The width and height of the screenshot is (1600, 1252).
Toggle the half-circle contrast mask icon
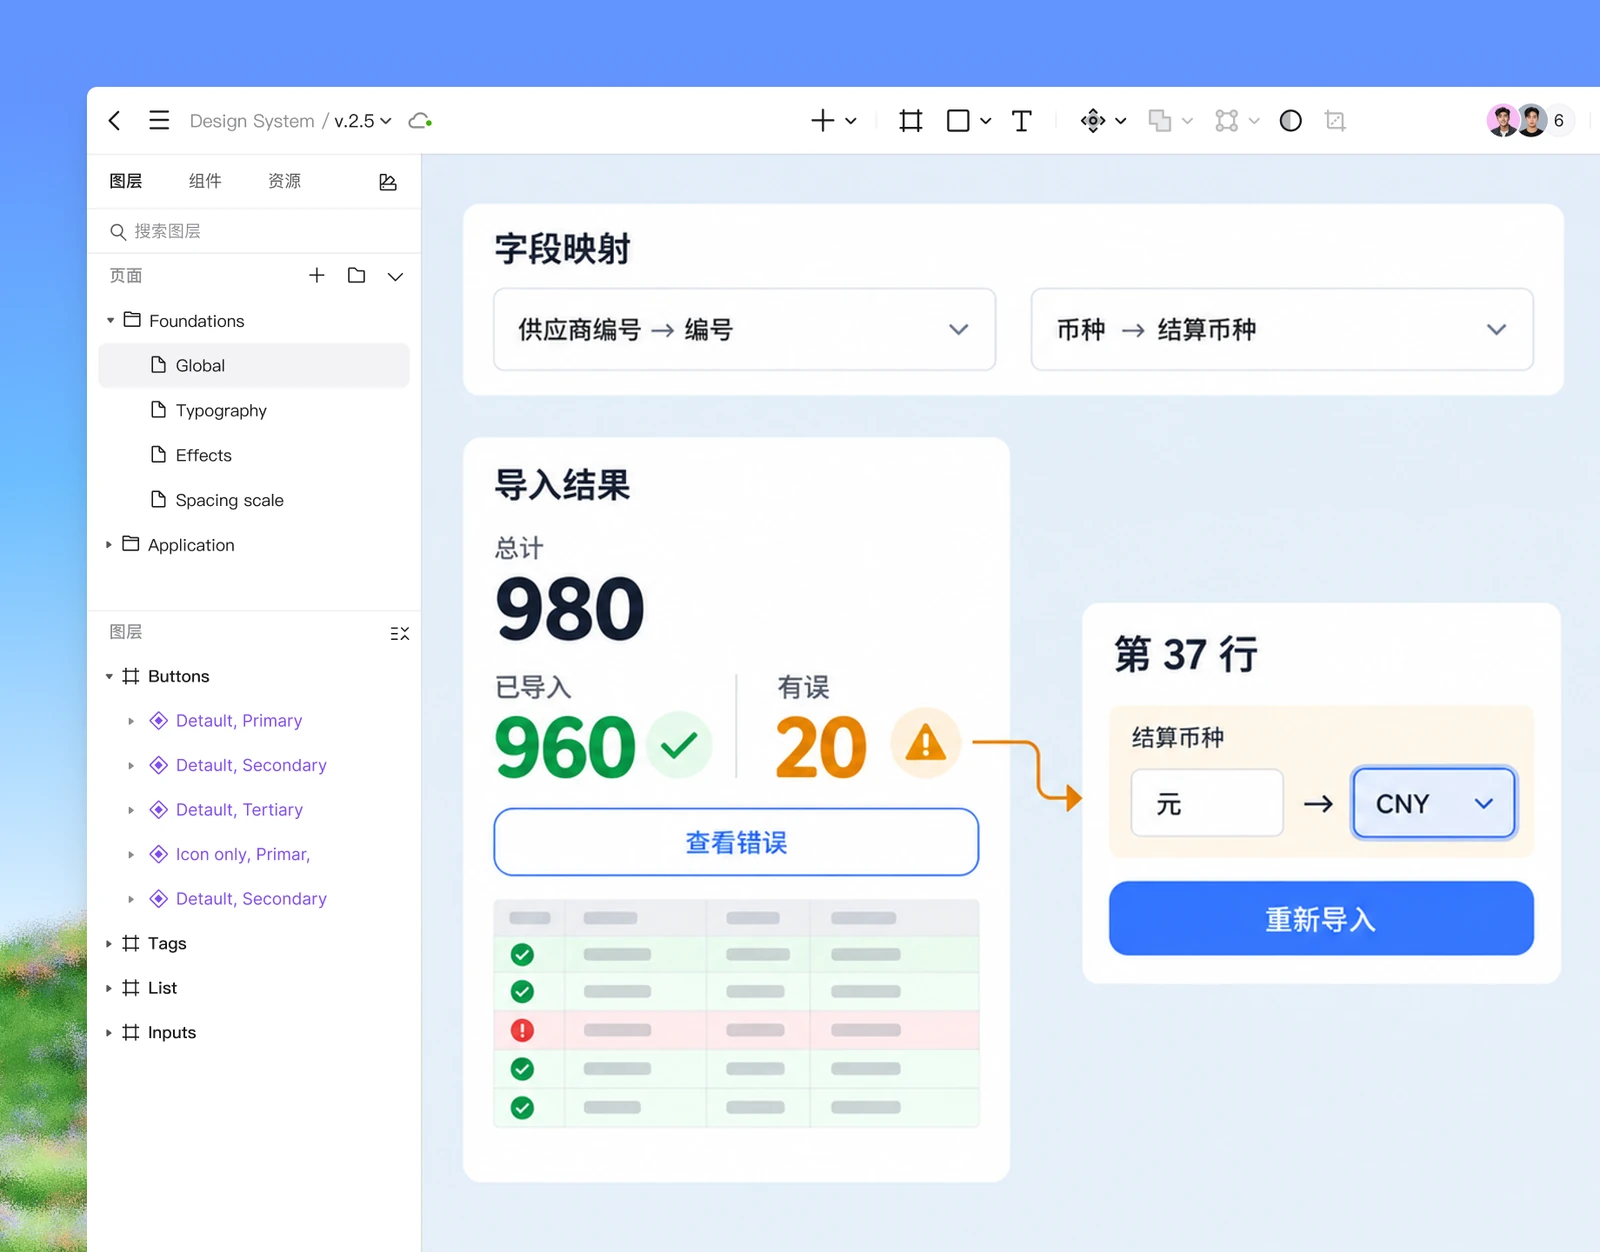point(1291,121)
